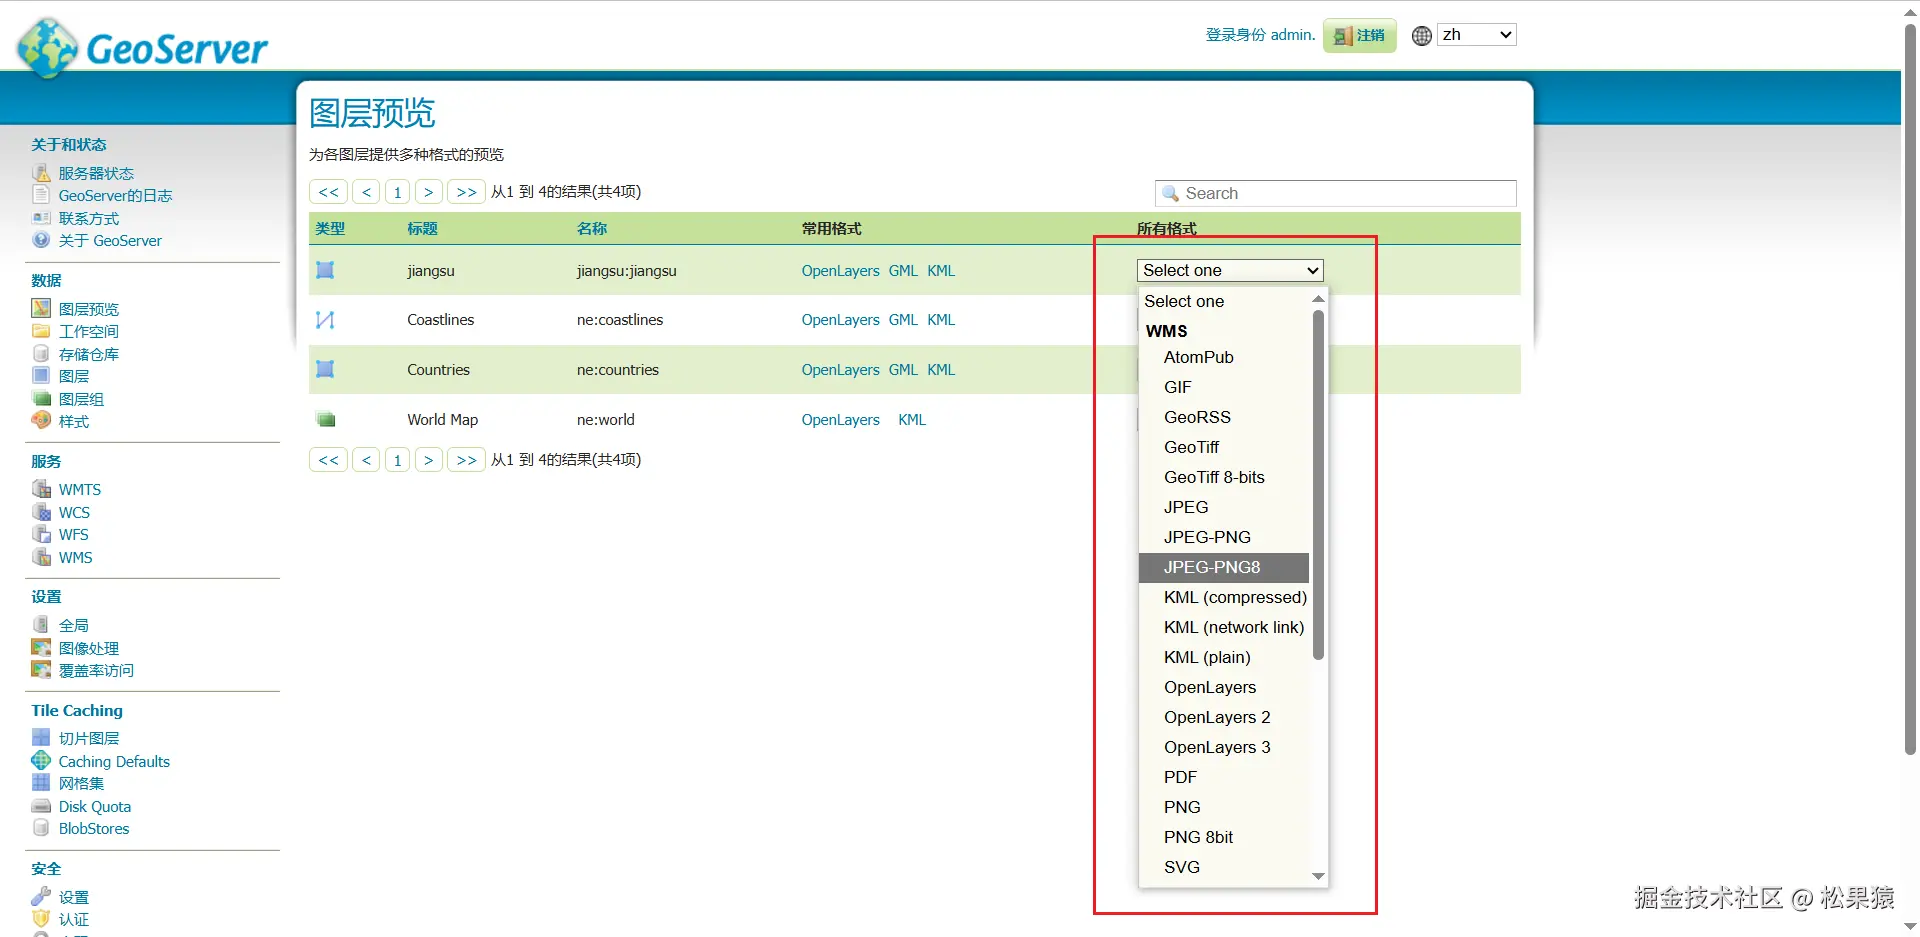Select GeoTiff 8-bits format option
This screenshot has height=937, width=1920.
click(x=1214, y=477)
